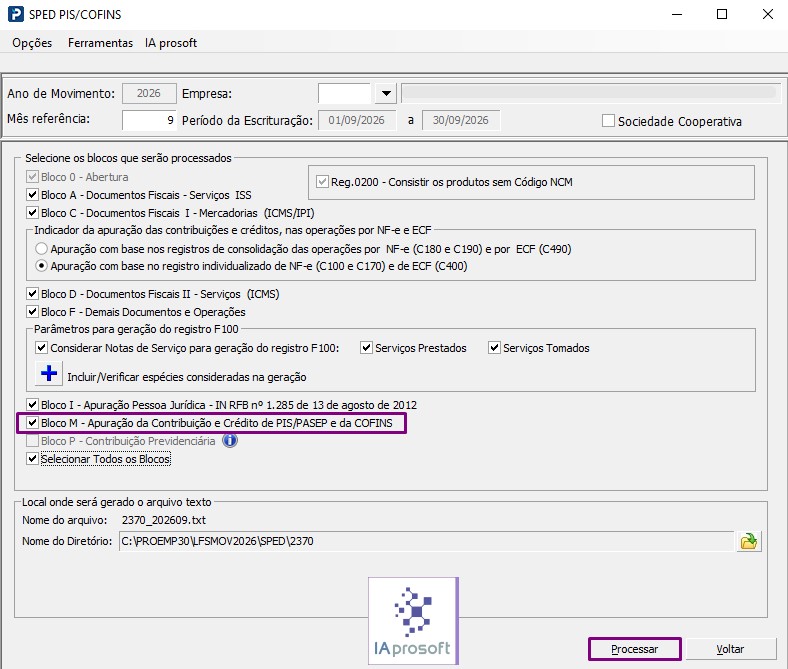Viewport: 788px width, 669px height.
Task: Click the period end date 30/09/2026
Action: tap(461, 121)
